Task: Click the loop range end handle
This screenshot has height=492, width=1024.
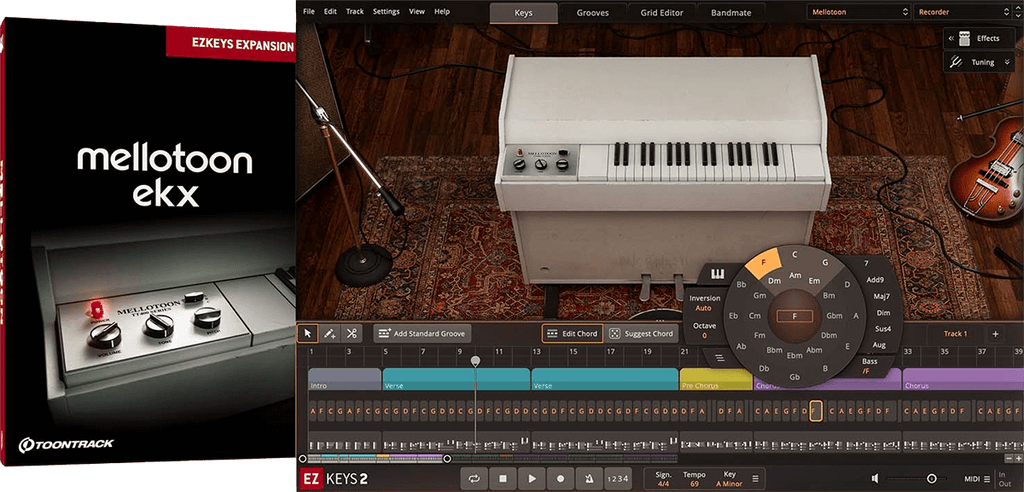Action: (447, 459)
